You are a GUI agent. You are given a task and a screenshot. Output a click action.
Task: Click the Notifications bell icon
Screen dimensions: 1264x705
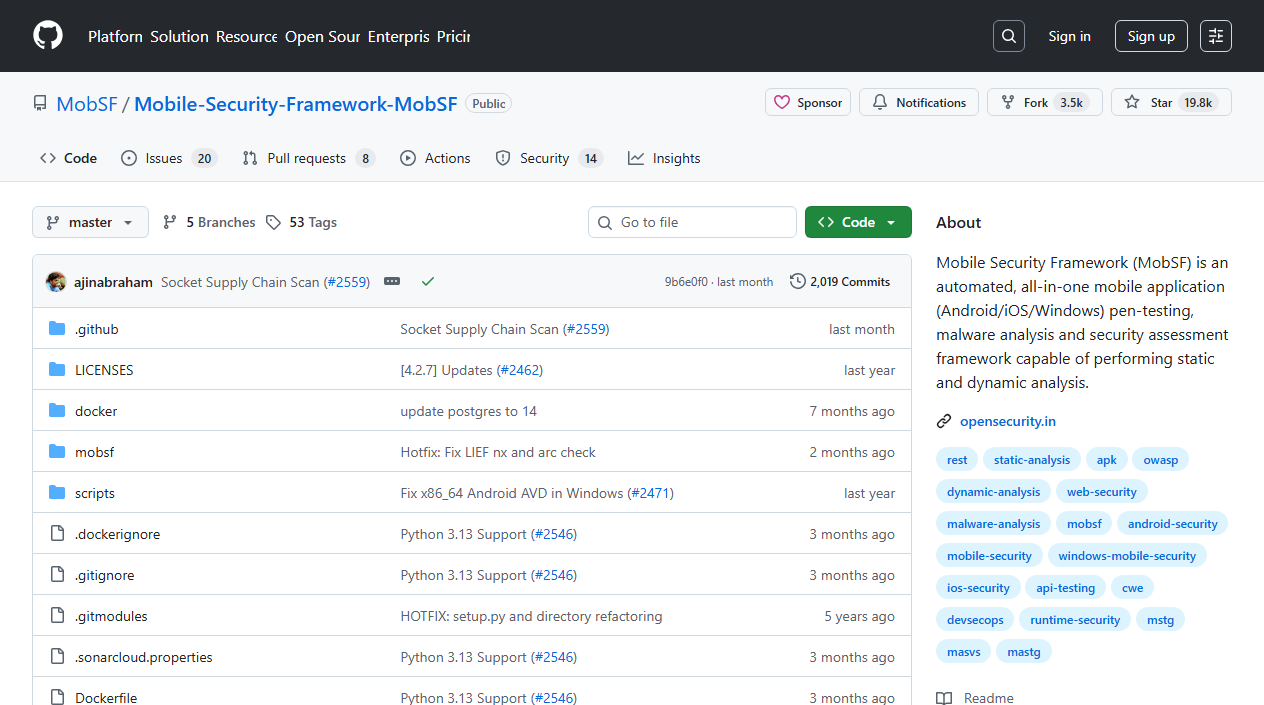880,103
